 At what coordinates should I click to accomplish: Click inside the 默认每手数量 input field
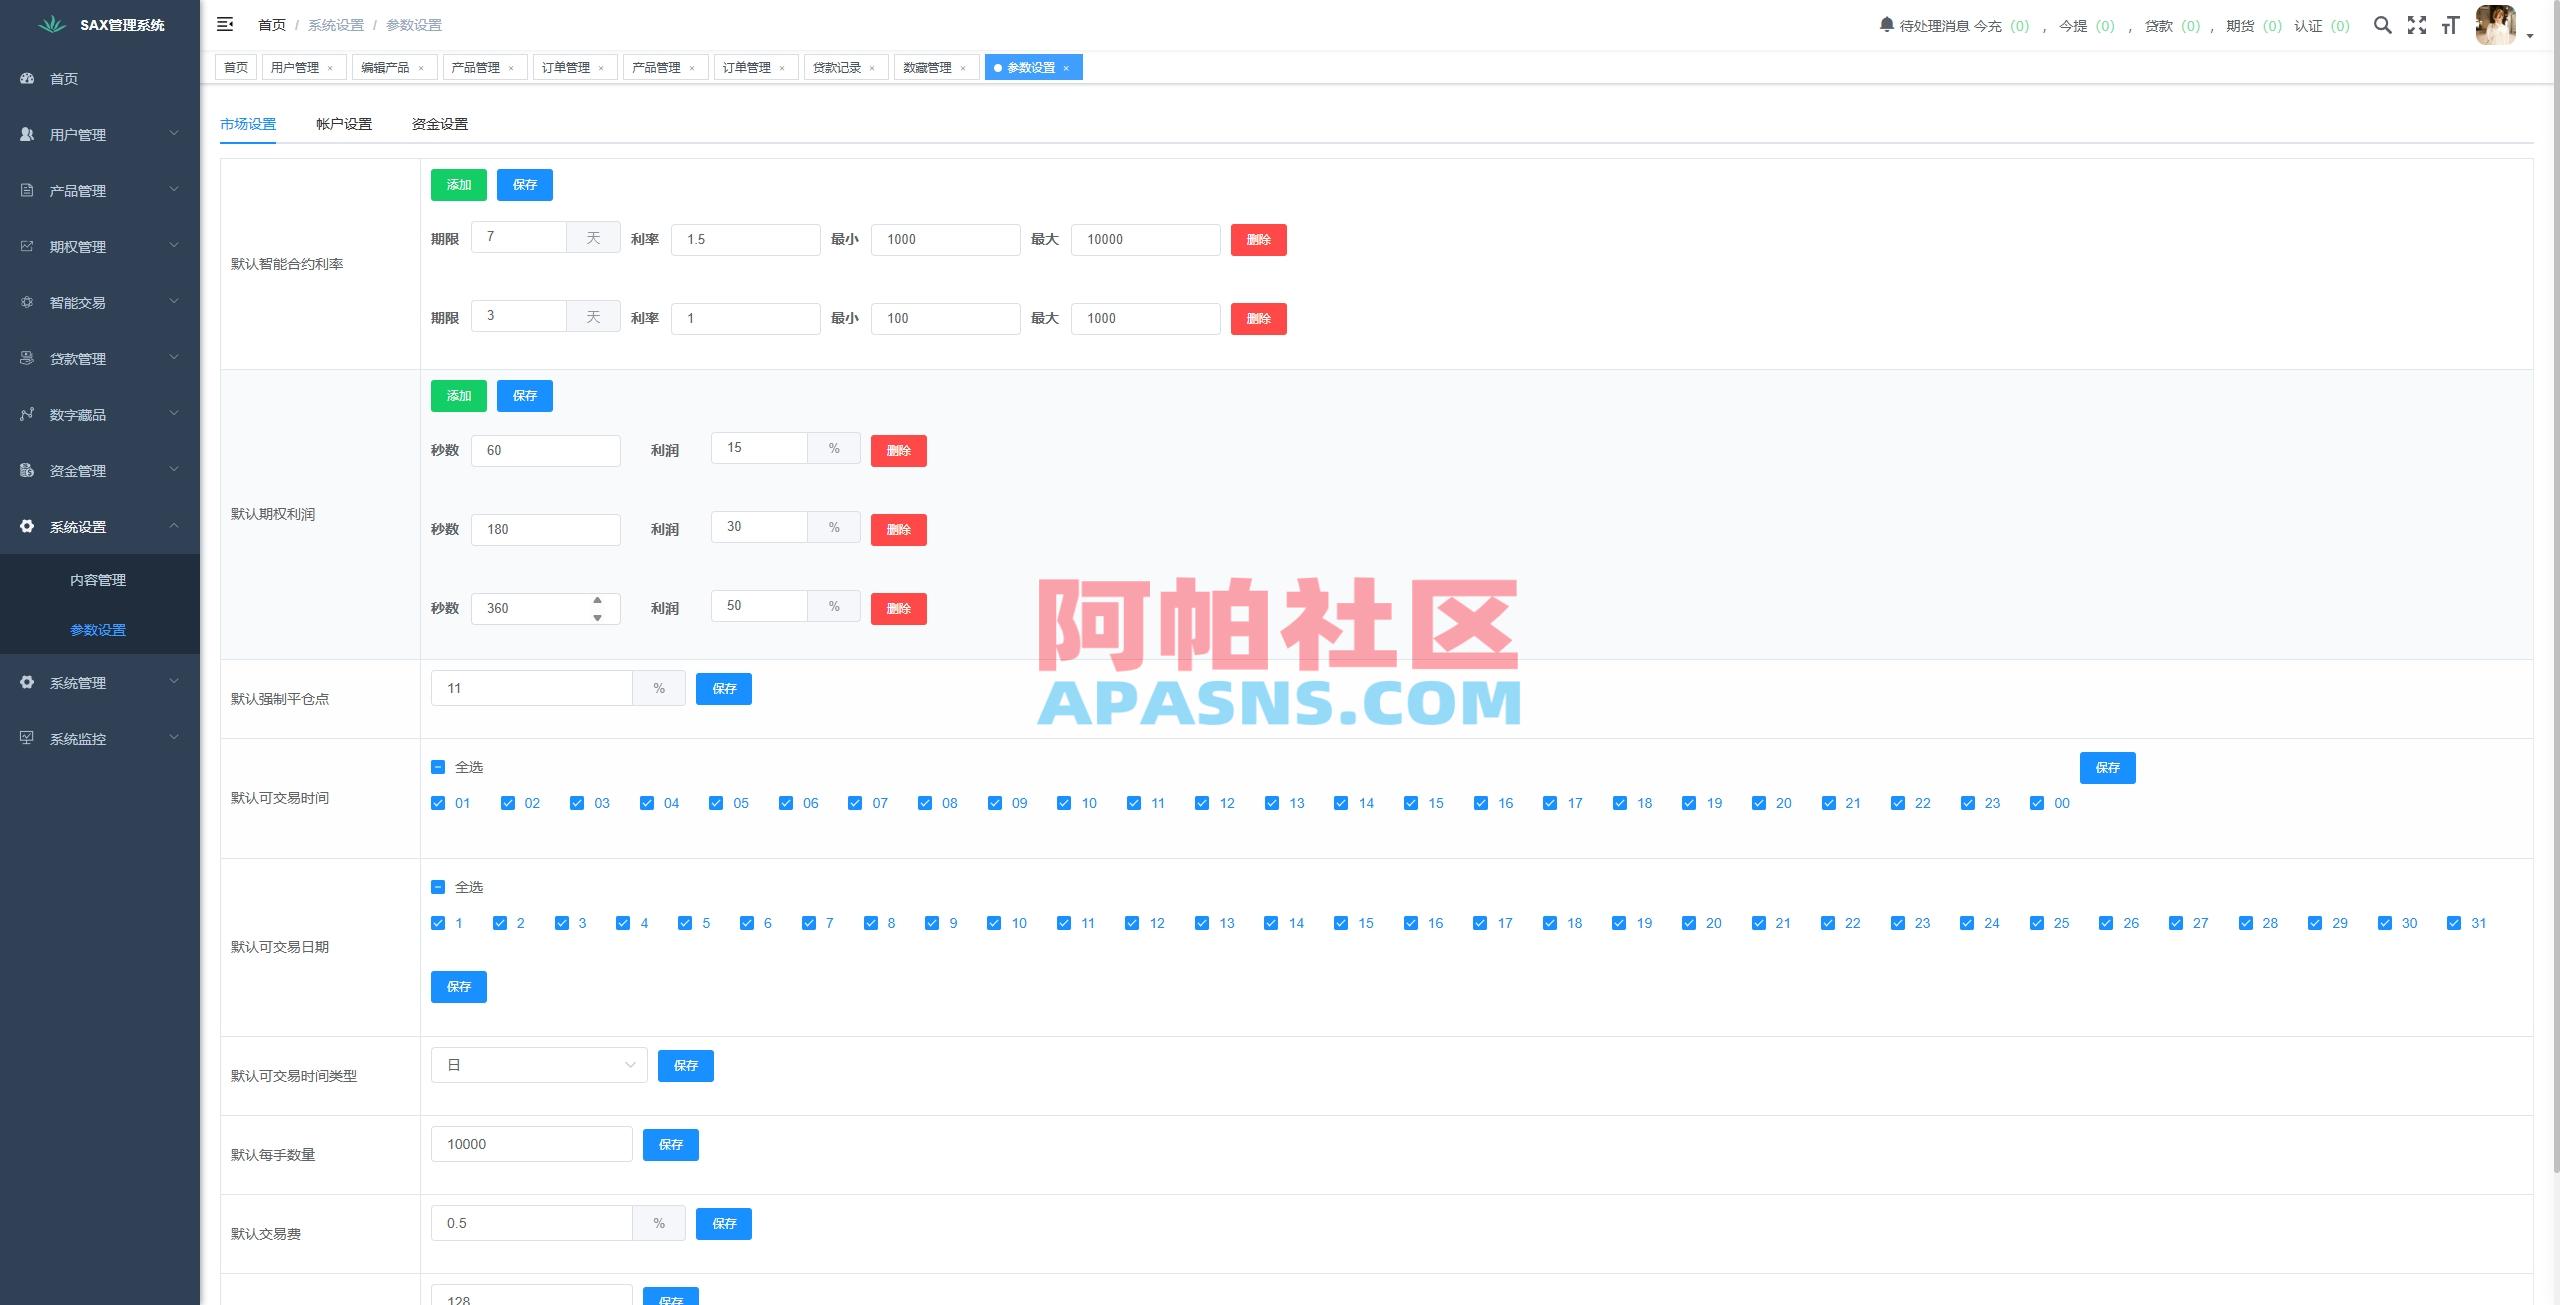[x=531, y=1143]
